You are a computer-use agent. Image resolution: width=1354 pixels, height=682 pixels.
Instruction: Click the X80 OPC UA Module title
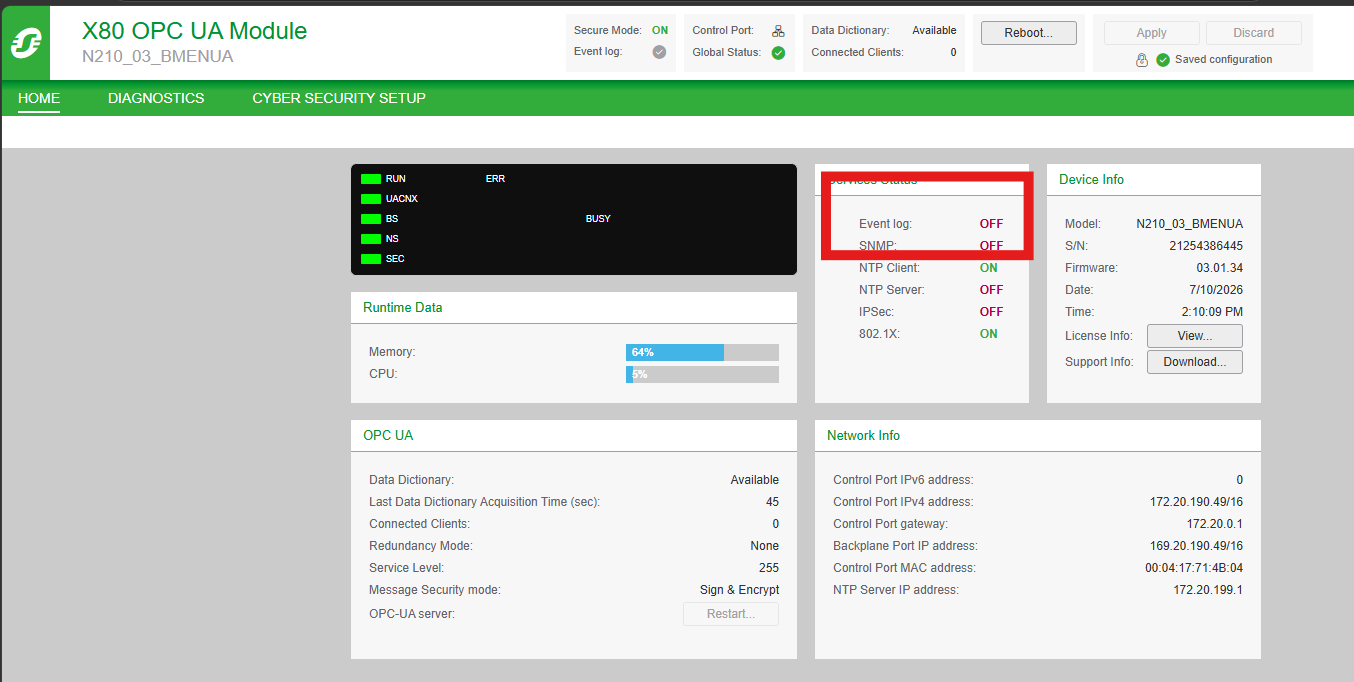(194, 31)
